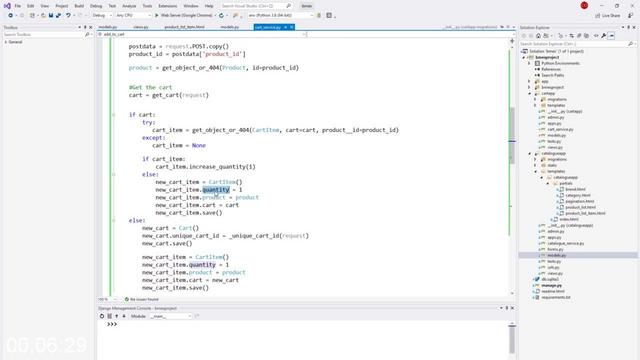Viewport: 640px width, 360px height.
Task: Click Solution Explorer Show All Files icon
Action: (587, 36)
